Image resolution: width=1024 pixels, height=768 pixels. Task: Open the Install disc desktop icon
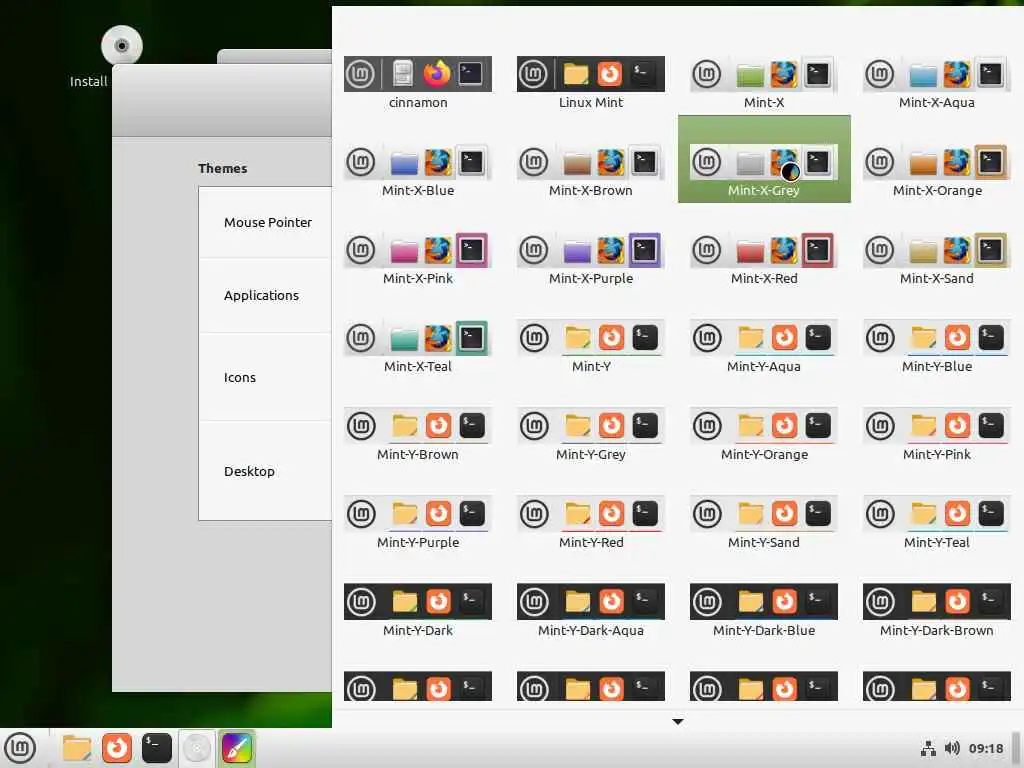tap(121, 46)
